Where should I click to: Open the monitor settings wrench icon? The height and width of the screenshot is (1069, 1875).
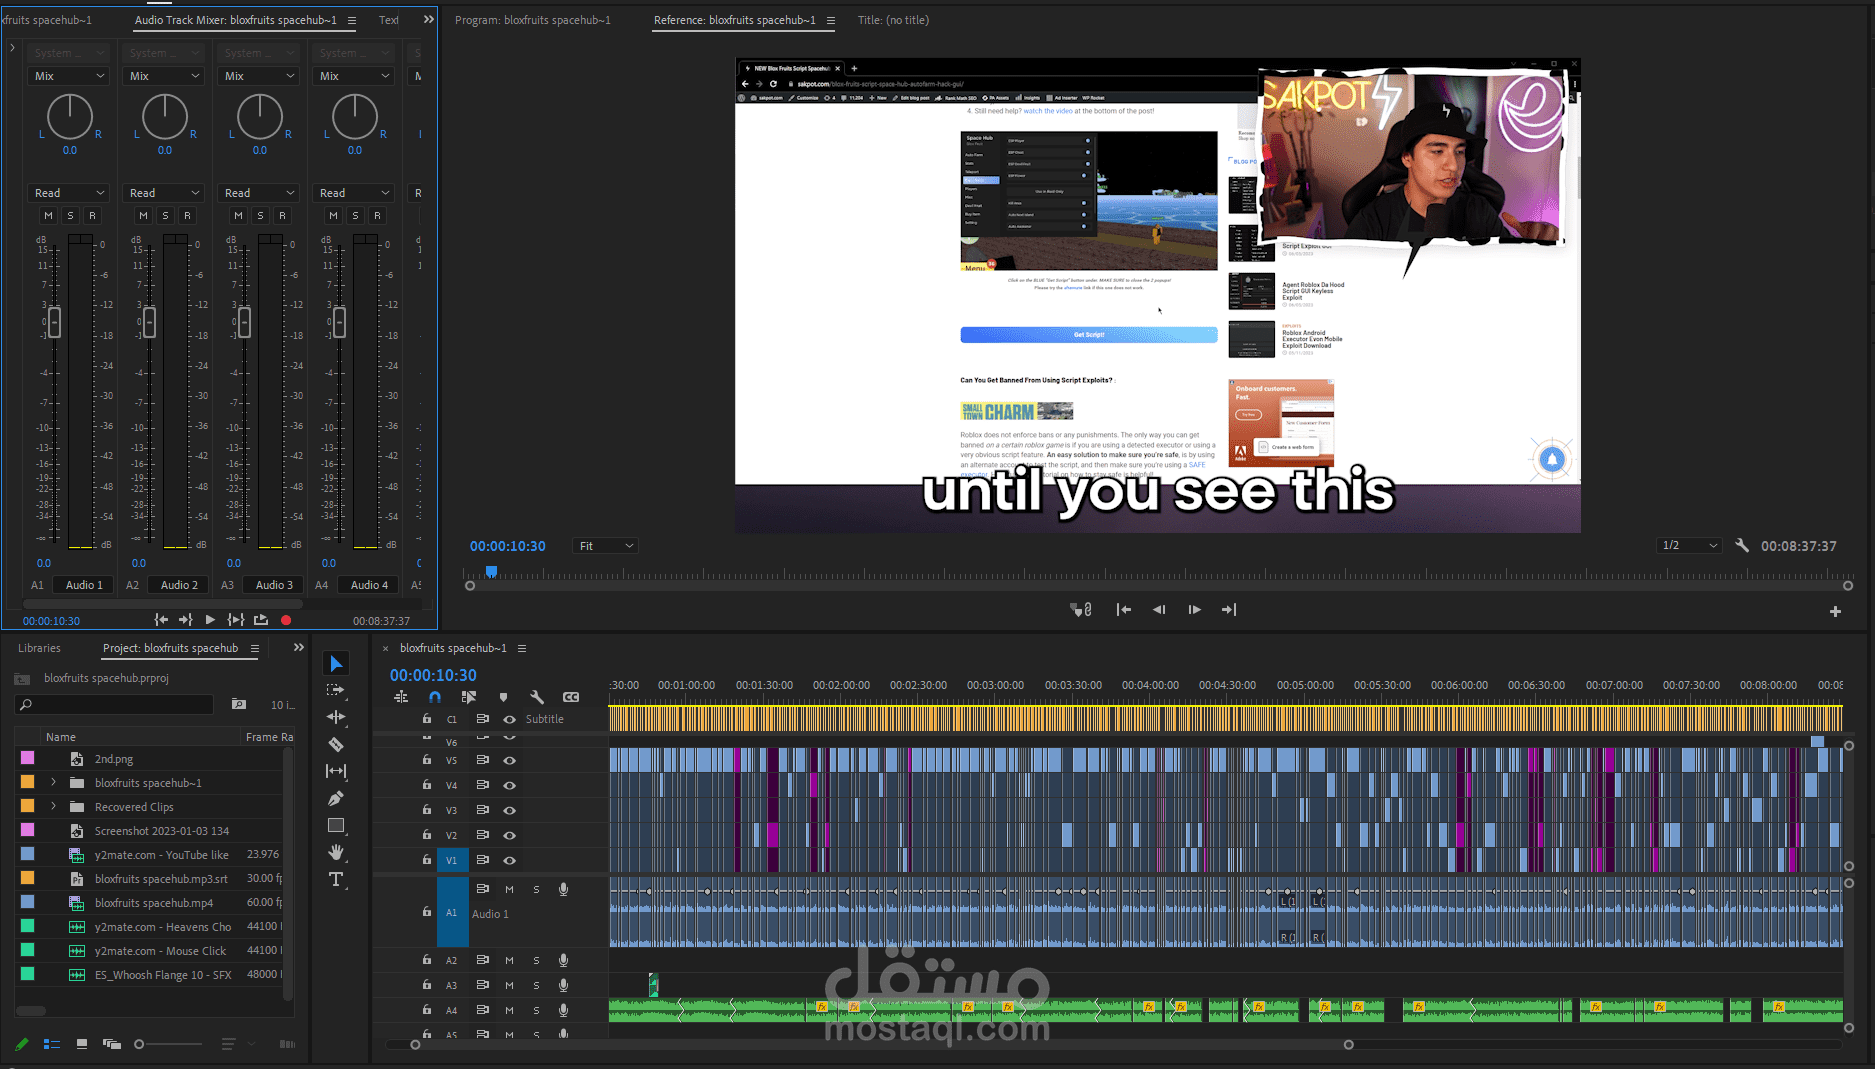[x=1742, y=545]
